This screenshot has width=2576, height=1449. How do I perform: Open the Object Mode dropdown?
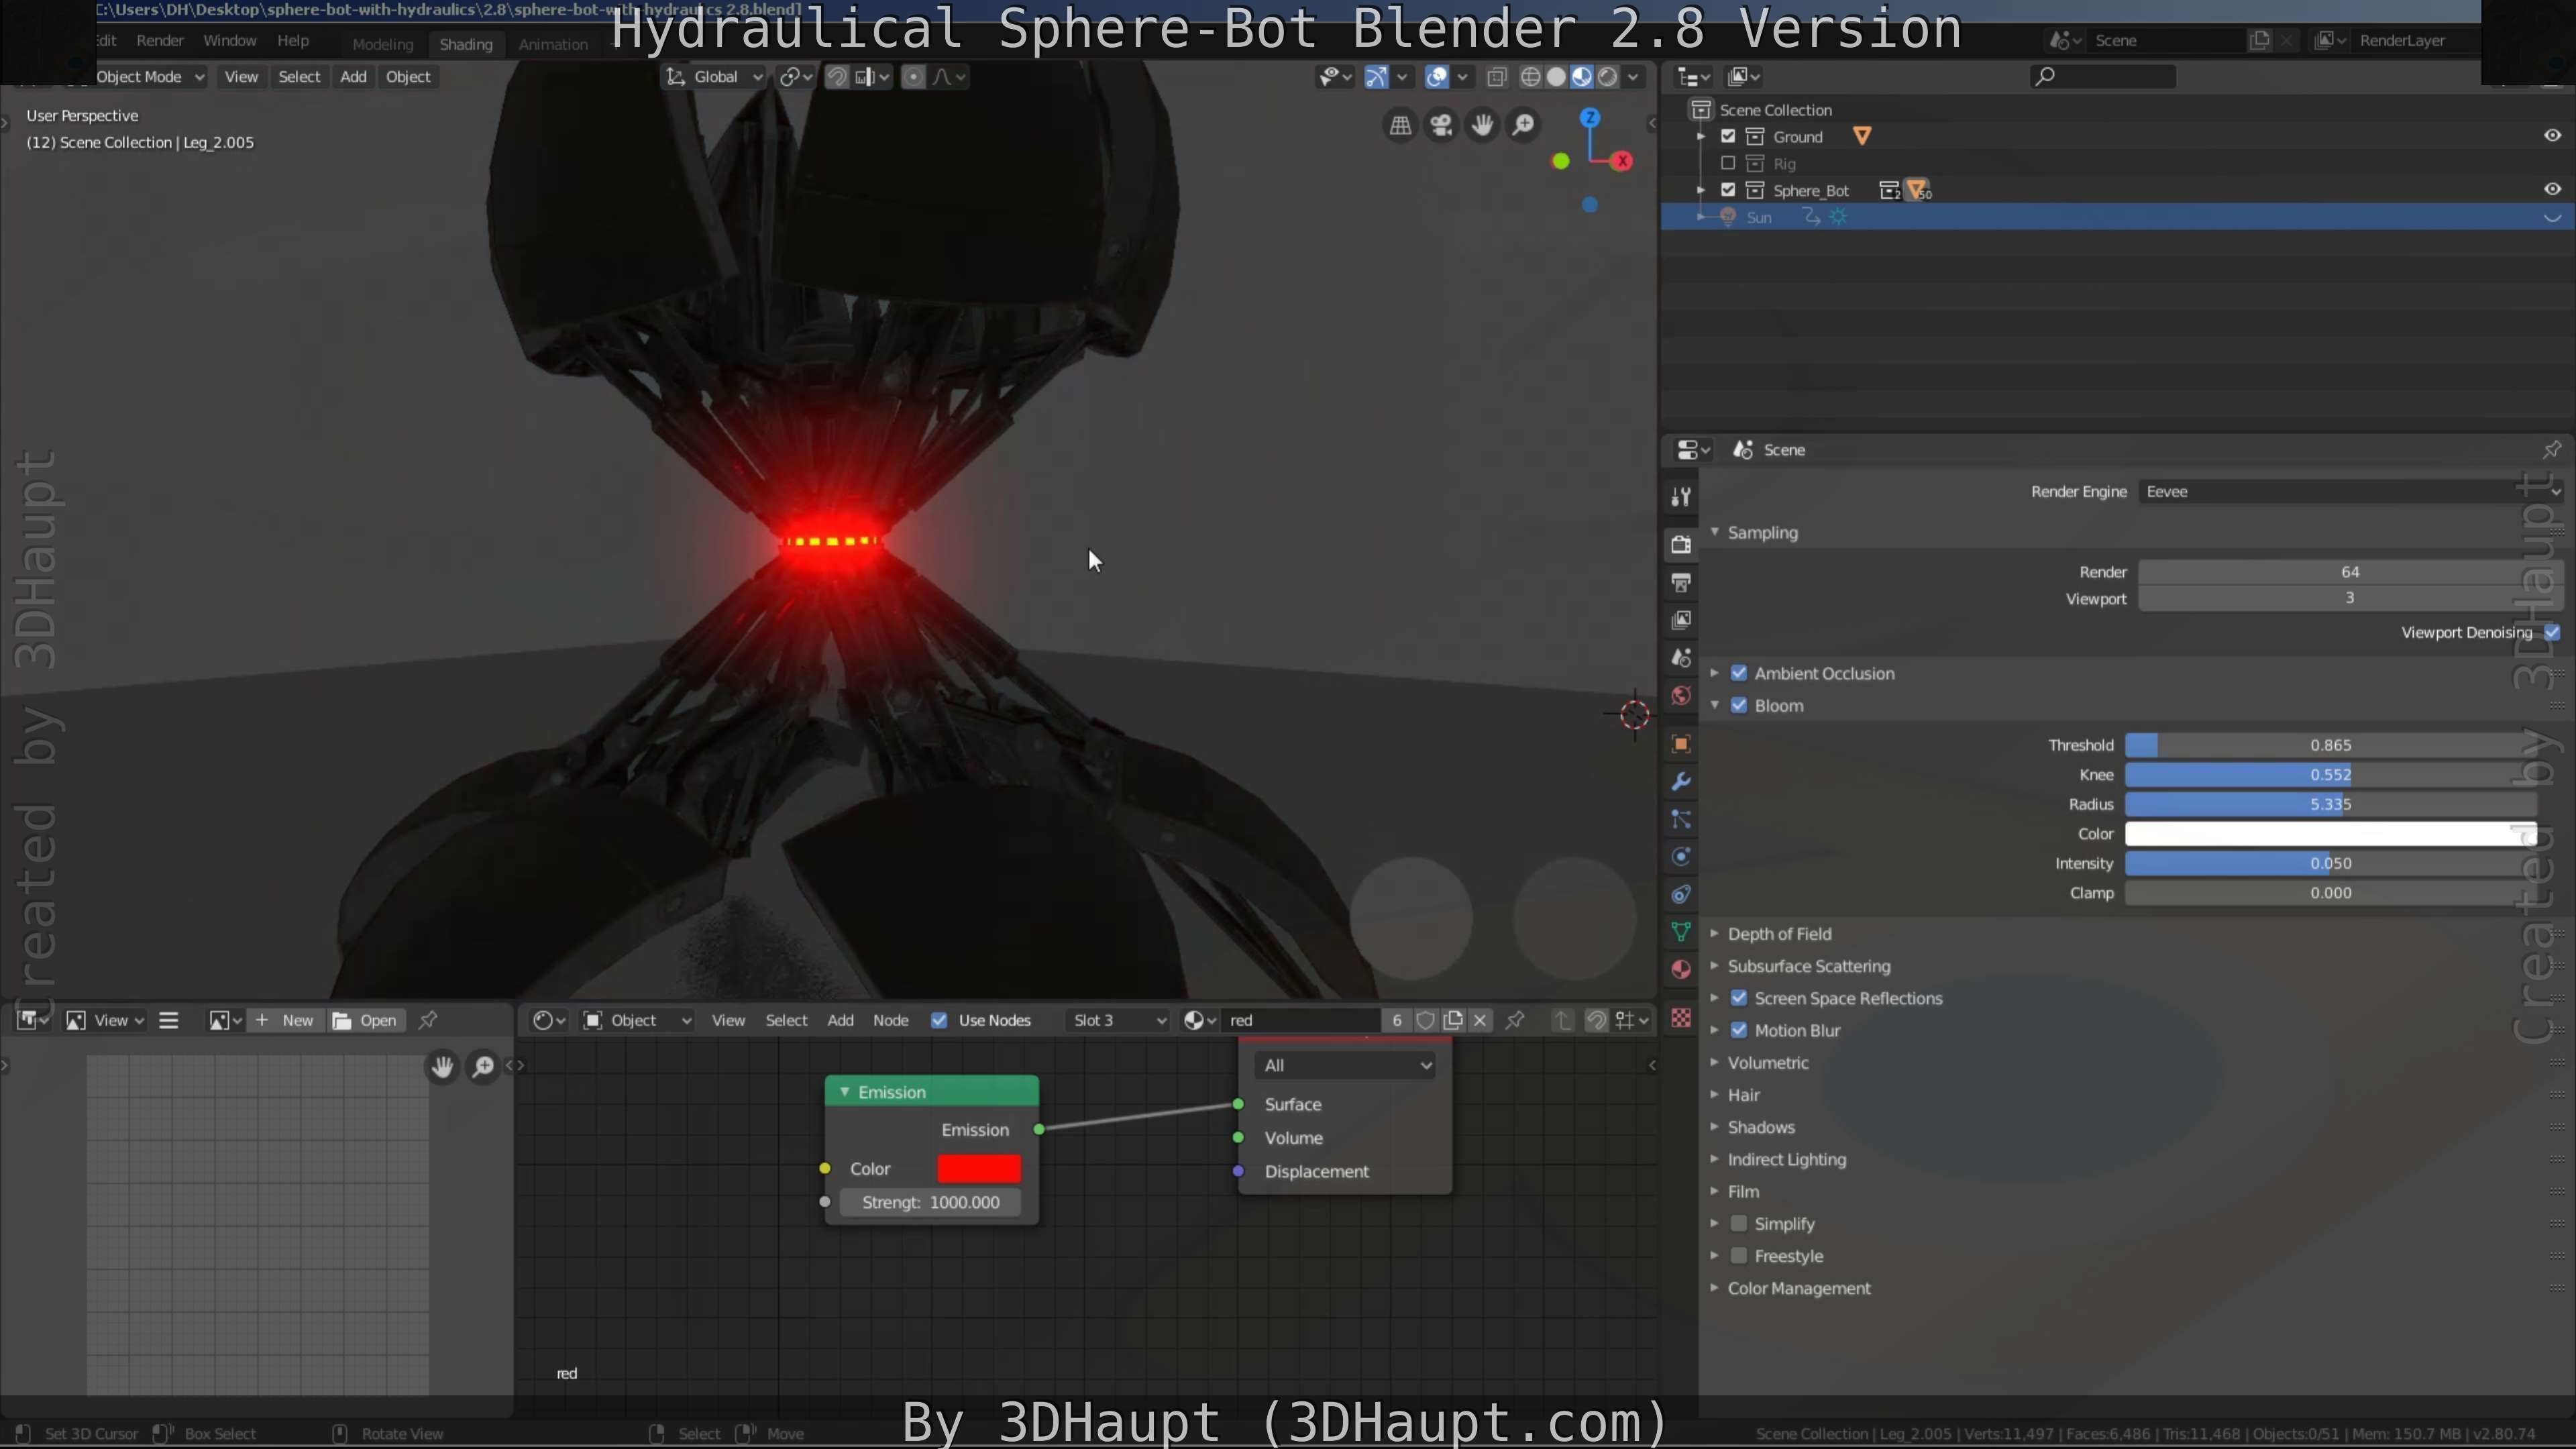pyautogui.click(x=149, y=77)
